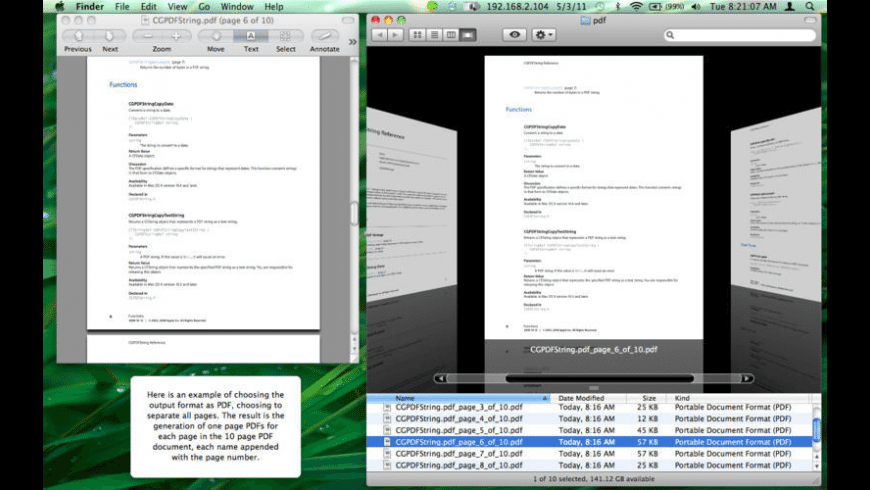Click the Time Machine clock icon
Viewport: 870px width, 490px height.
point(600,7)
